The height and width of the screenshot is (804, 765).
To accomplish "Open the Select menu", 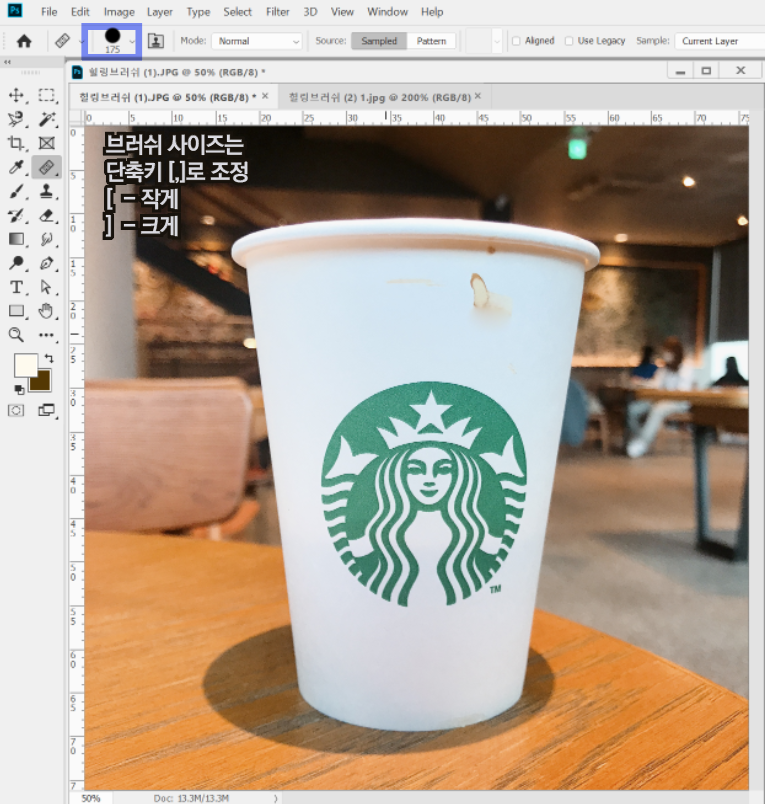I will pos(237,12).
